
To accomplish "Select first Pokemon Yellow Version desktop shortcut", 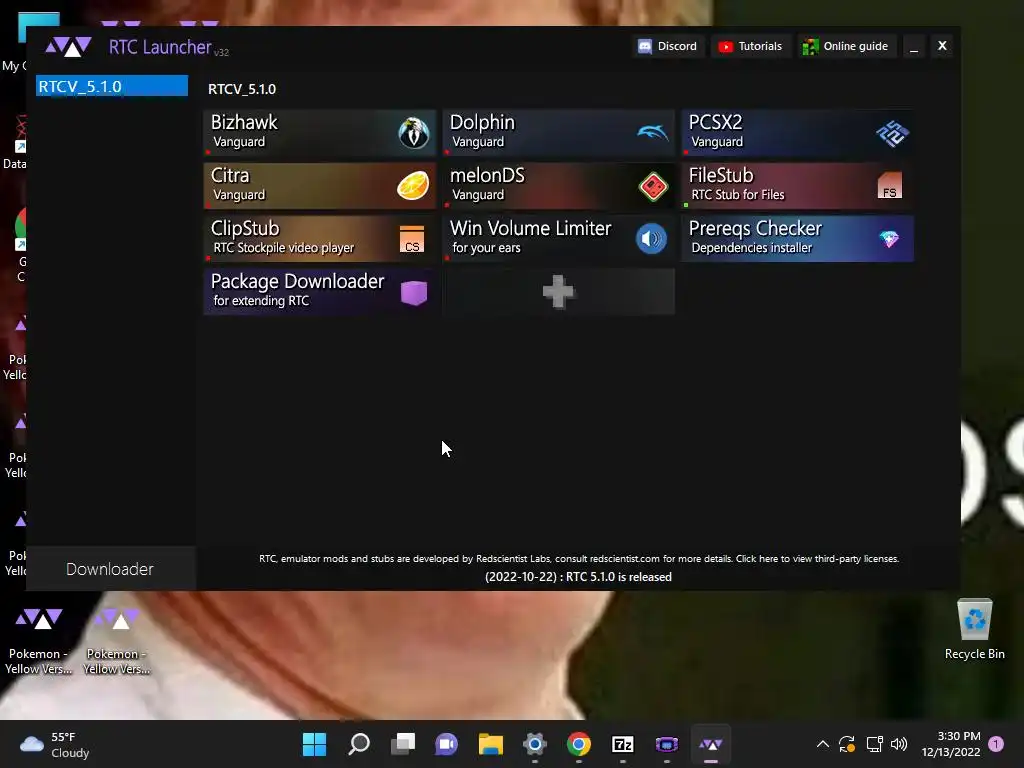I will [39, 641].
